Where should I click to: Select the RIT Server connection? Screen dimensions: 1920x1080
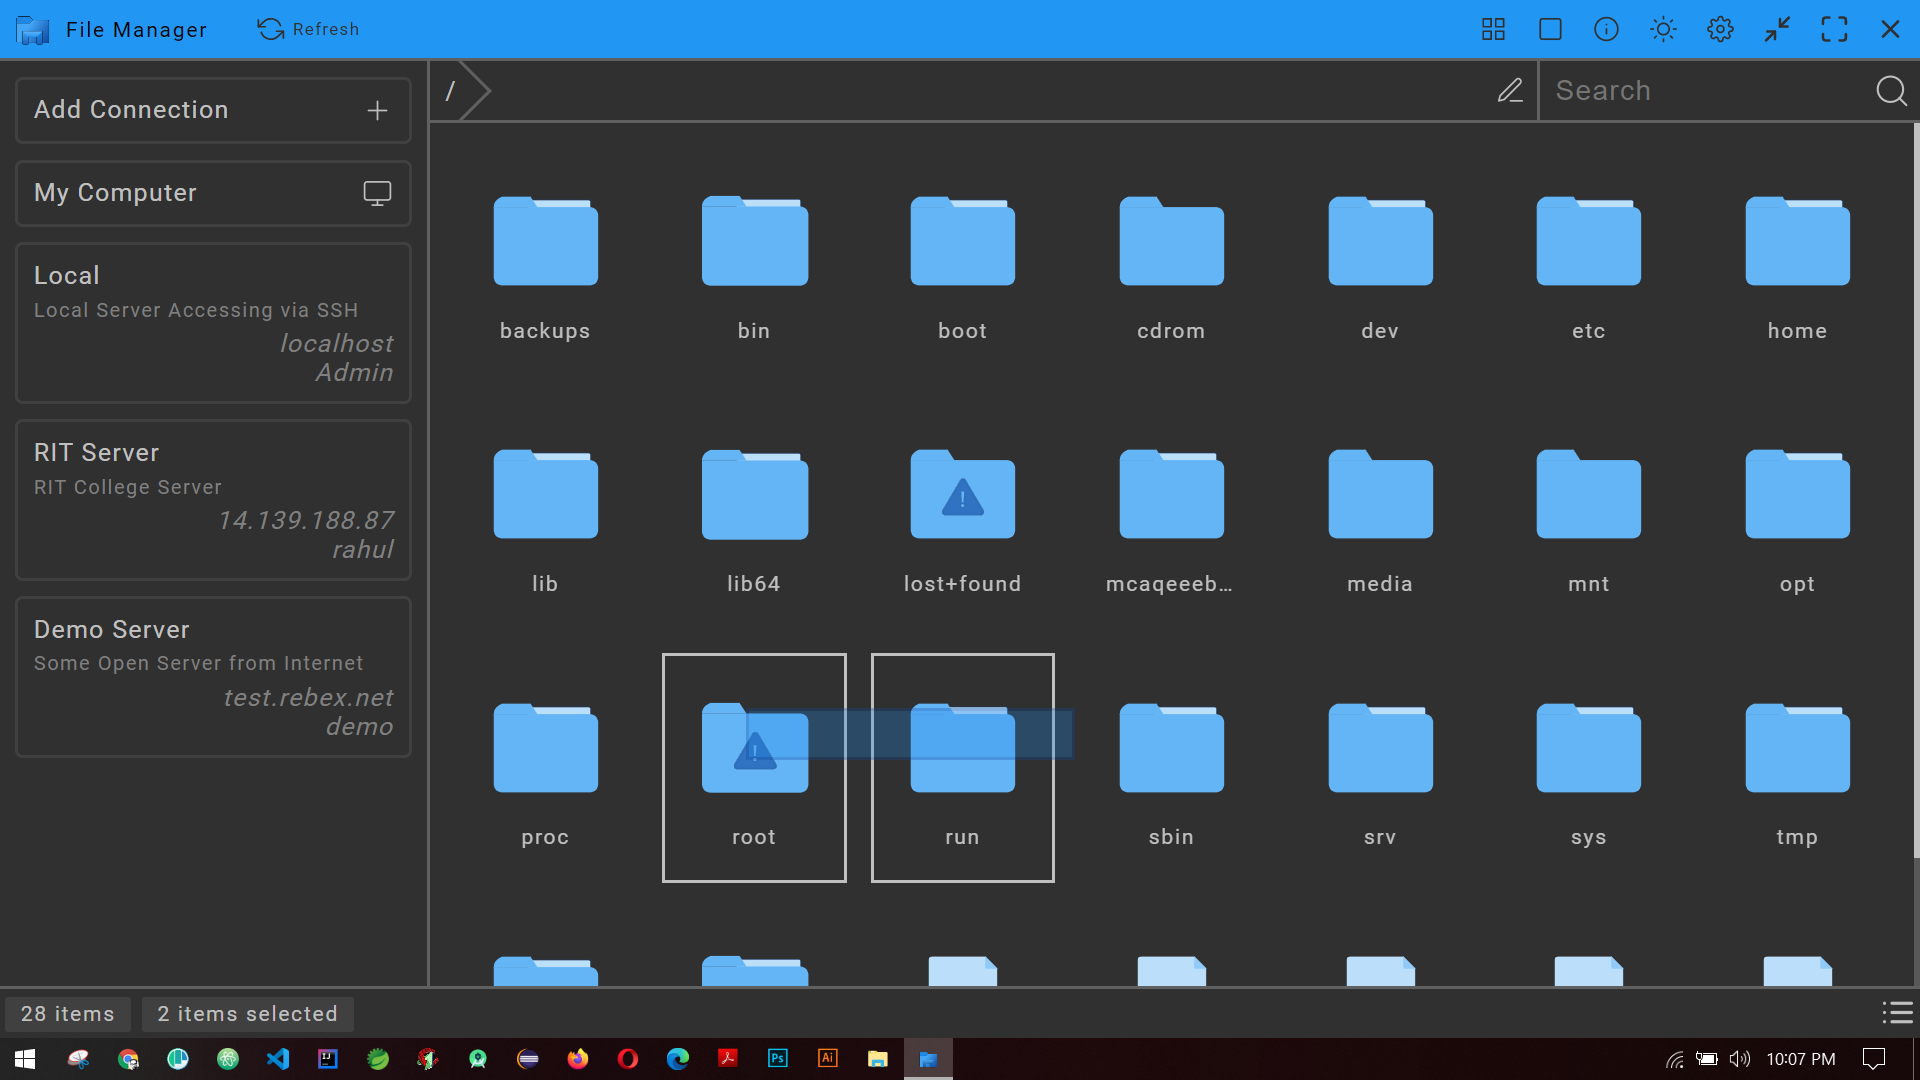click(213, 500)
